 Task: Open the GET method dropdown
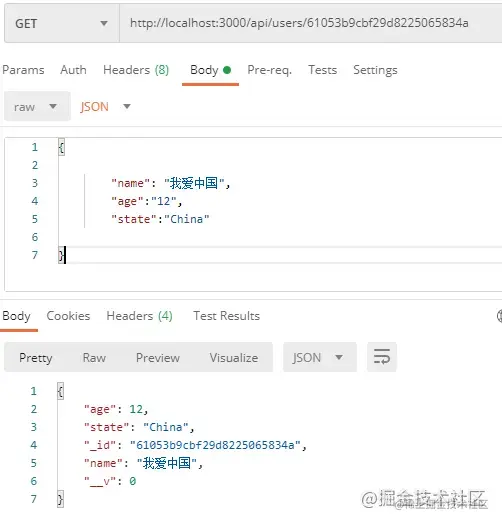click(x=61, y=23)
